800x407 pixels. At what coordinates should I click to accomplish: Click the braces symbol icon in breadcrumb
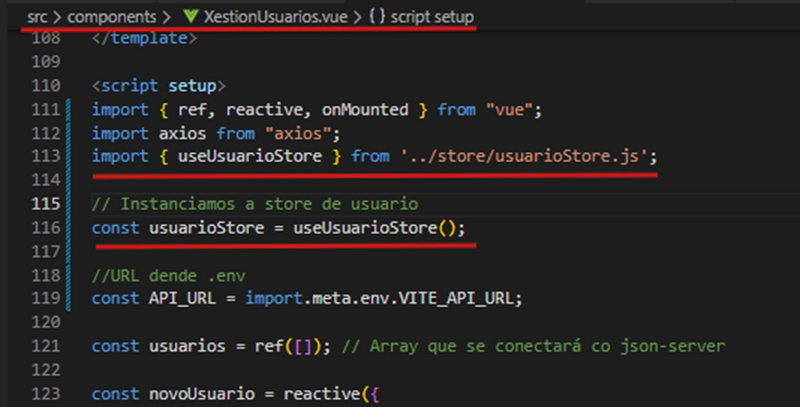[x=377, y=16]
